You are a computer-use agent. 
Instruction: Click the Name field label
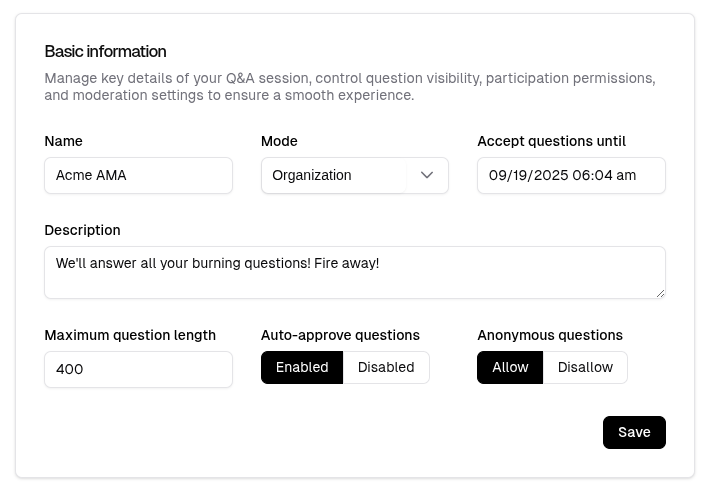click(x=63, y=141)
